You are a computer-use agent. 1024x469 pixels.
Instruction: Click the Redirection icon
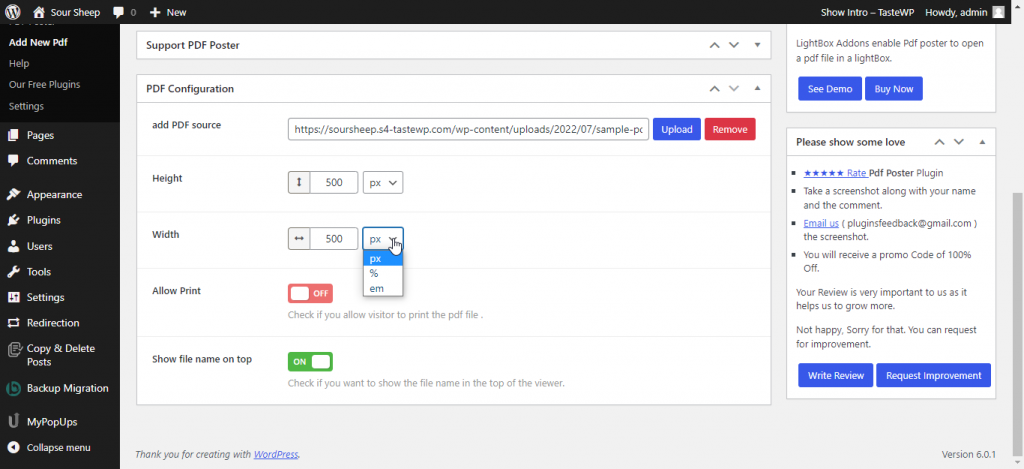14,323
